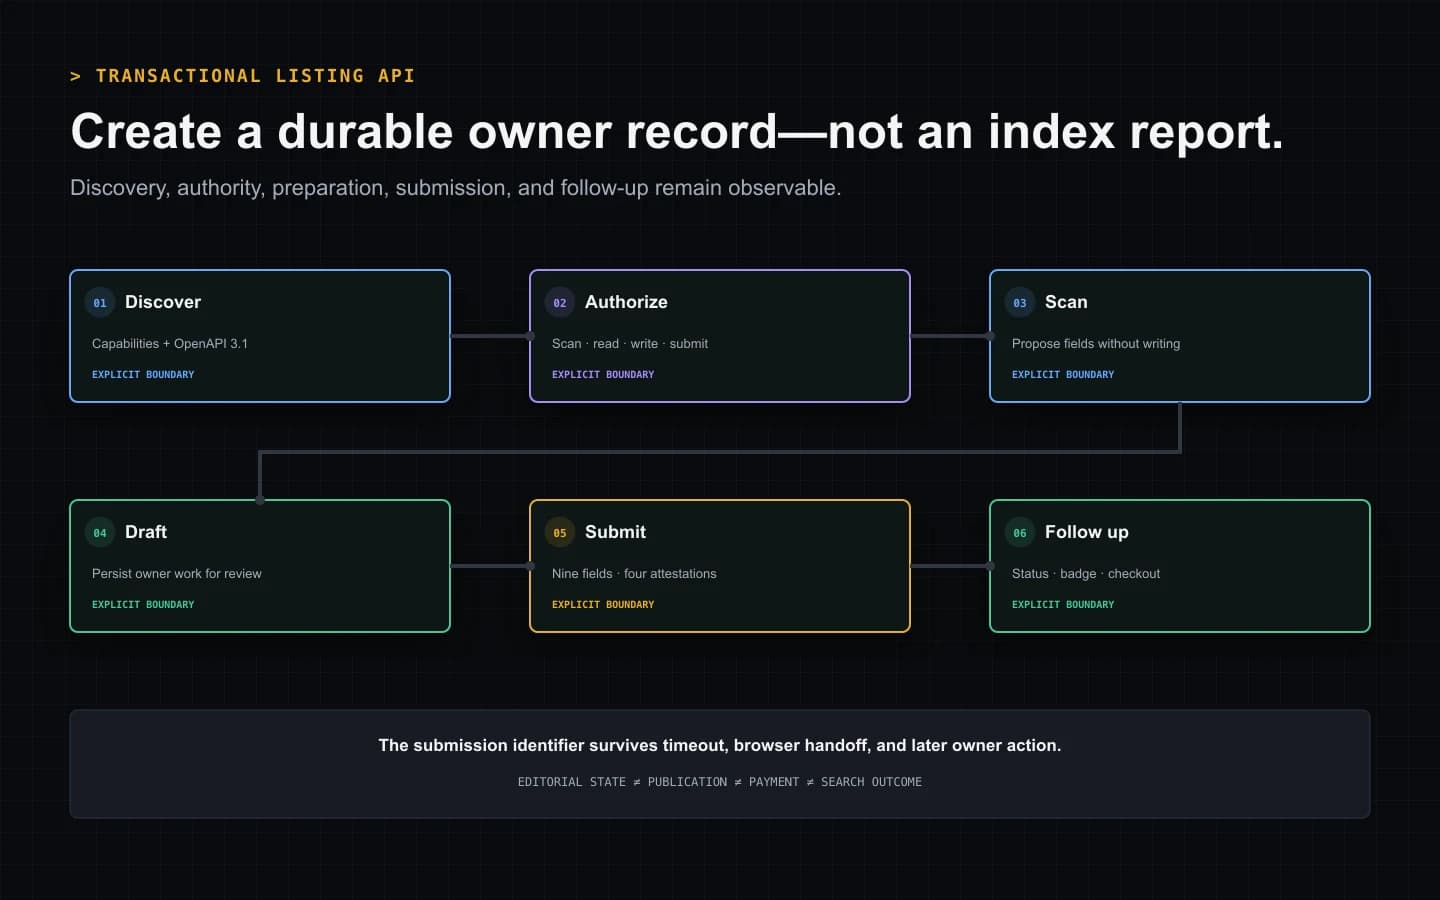Click 'Scan · read · write · submit' text
The image size is (1440, 900).
pos(630,343)
